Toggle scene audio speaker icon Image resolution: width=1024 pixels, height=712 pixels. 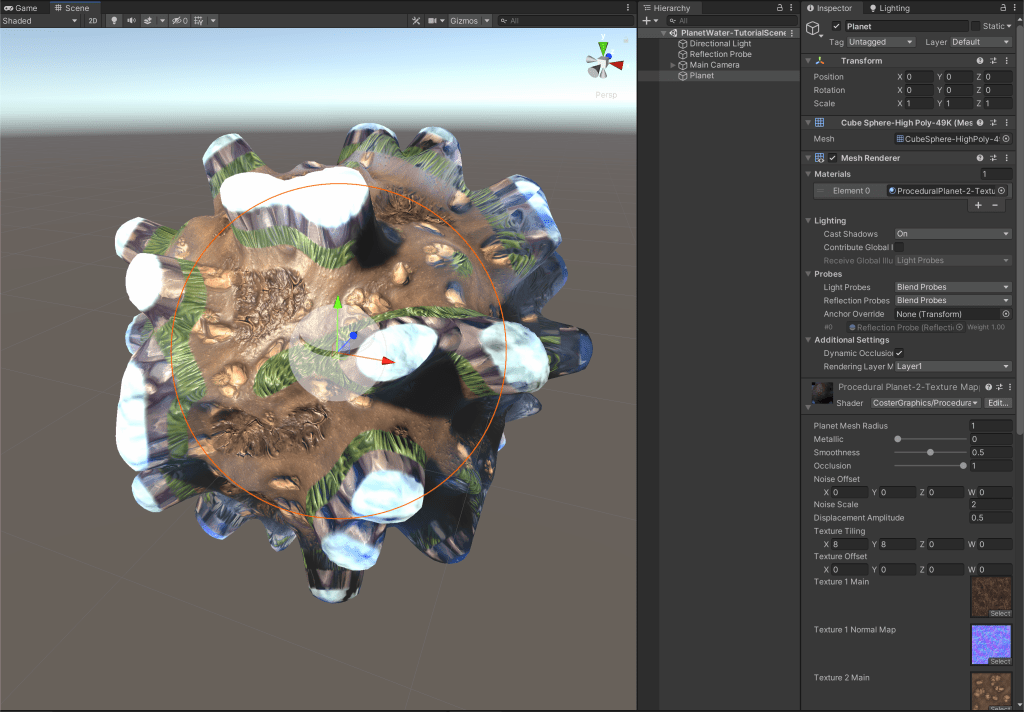point(131,20)
